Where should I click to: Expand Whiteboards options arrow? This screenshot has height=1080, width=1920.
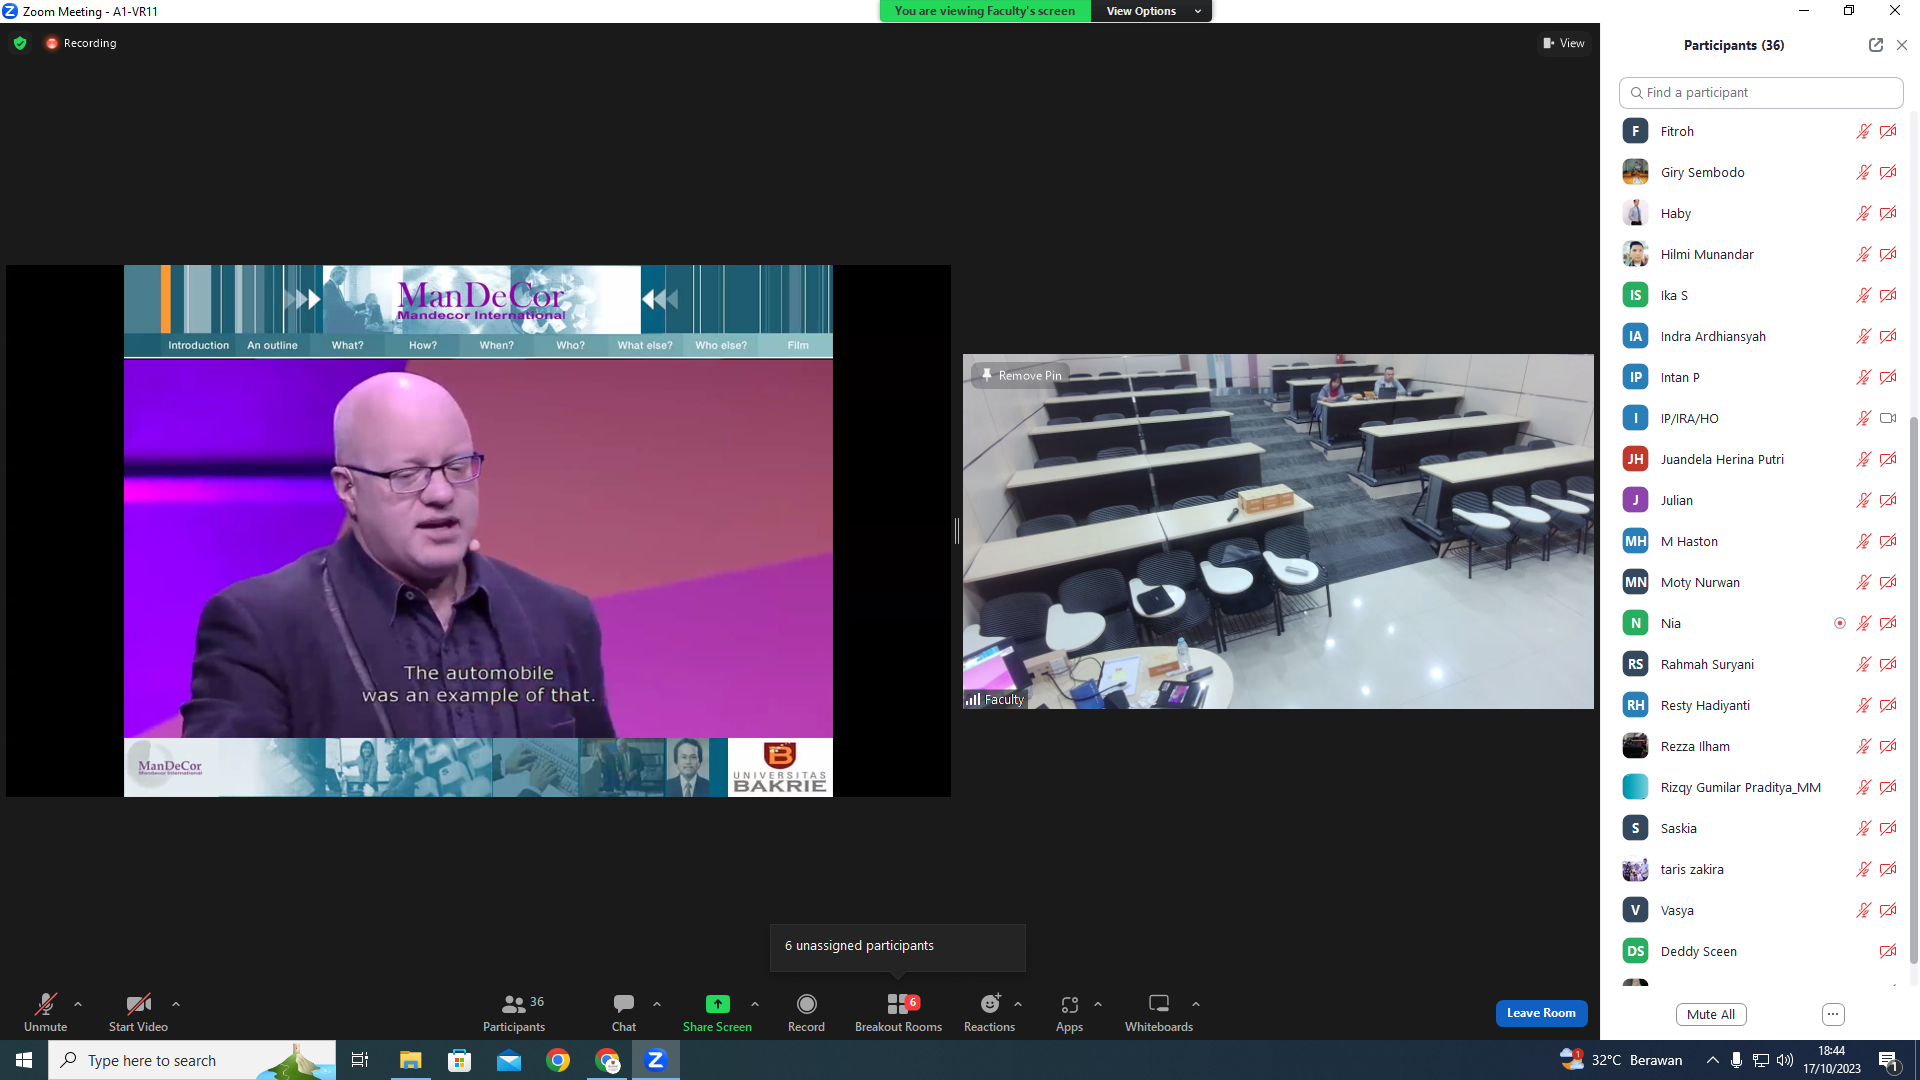[x=1196, y=1004]
